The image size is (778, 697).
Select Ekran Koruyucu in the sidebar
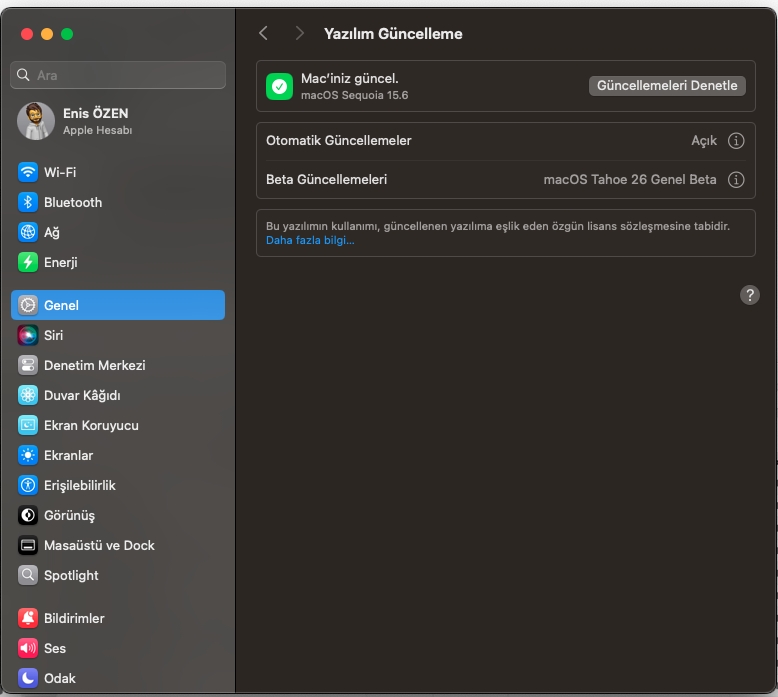91,425
